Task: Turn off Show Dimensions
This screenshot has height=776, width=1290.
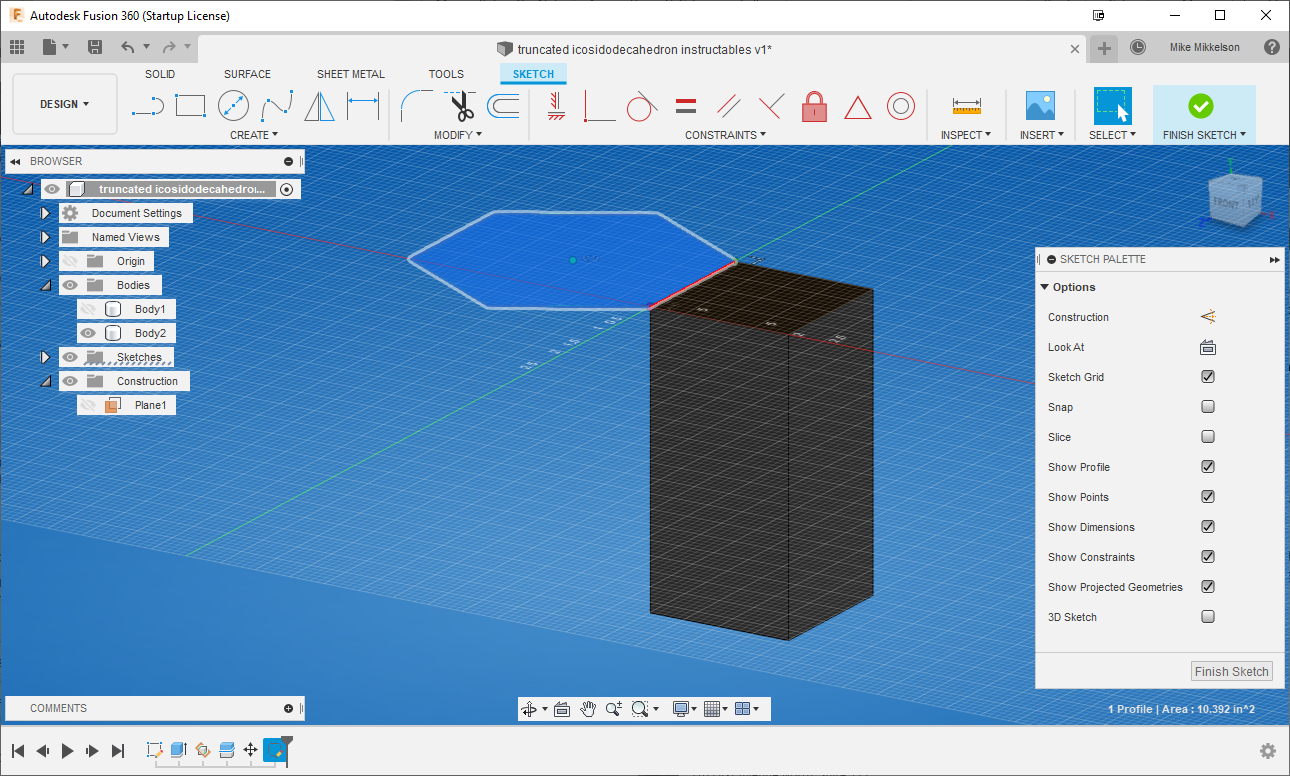Action: pyautogui.click(x=1208, y=526)
